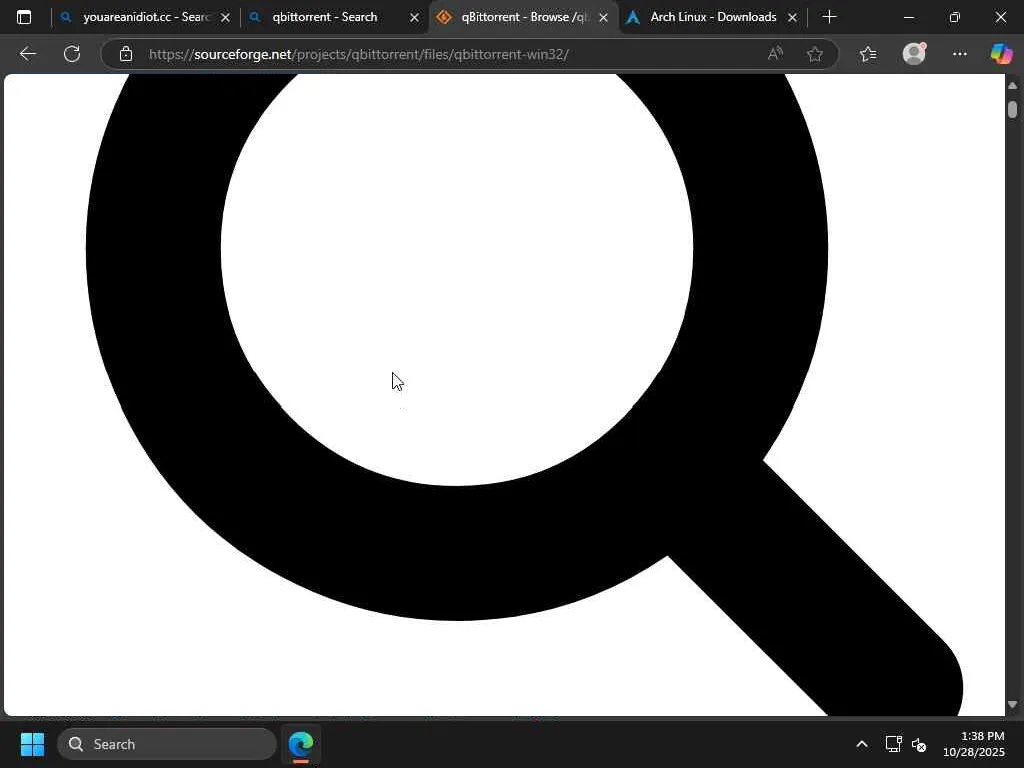The width and height of the screenshot is (1024, 768).
Task: Switch to the Arch Linux - Downloads tab
Action: (x=713, y=17)
